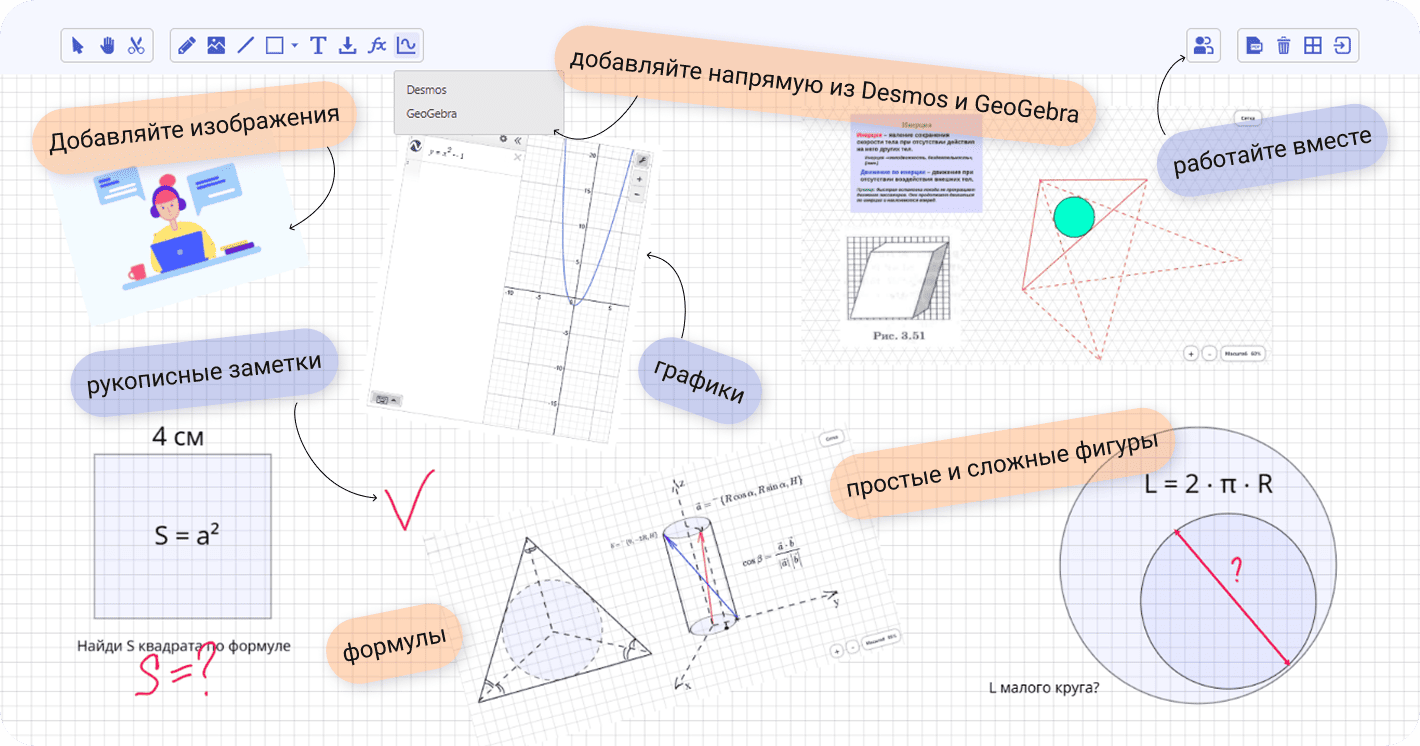Click the exit board icon
Viewport: 1420px width, 746px height.
point(1342,45)
